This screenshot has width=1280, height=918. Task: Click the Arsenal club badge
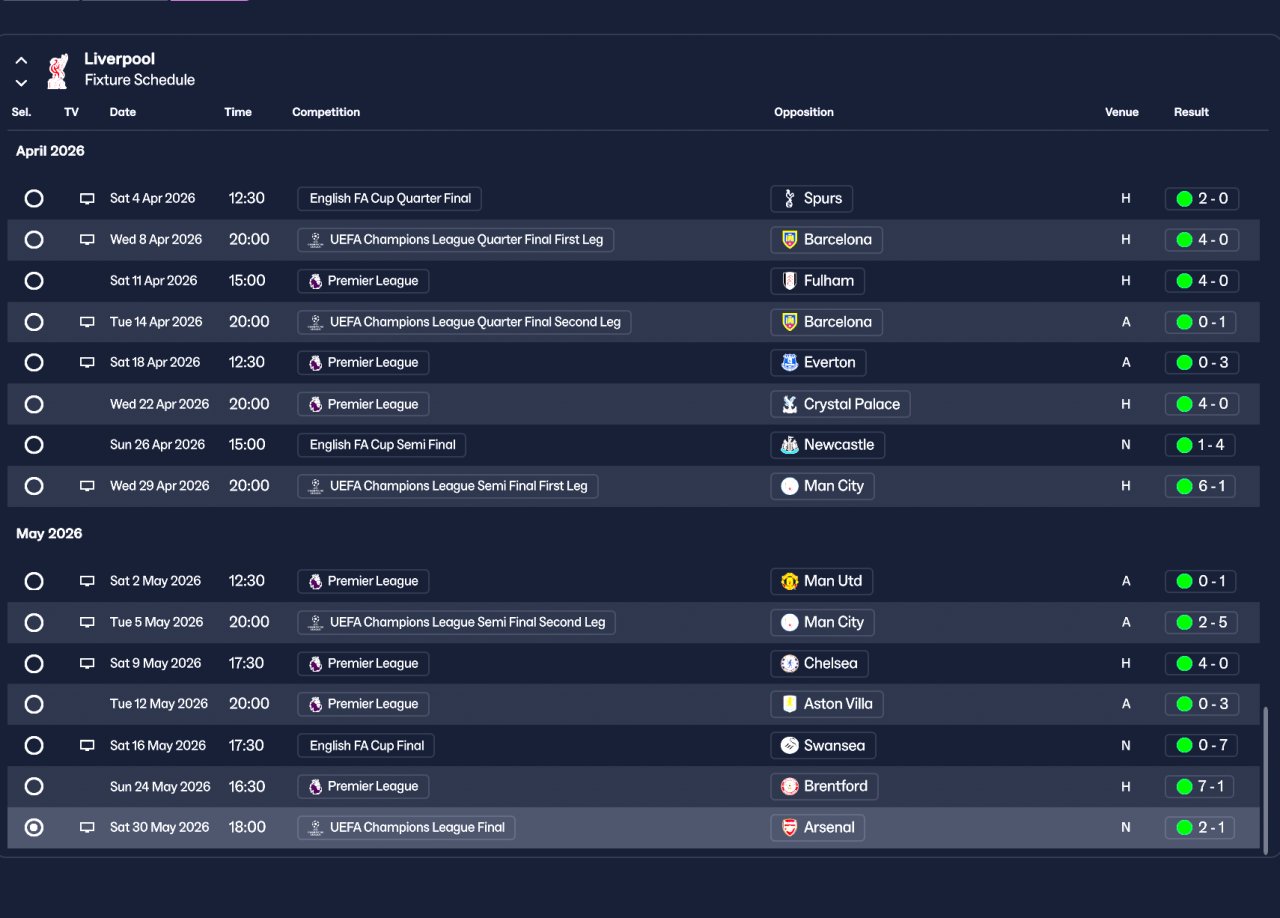(x=790, y=828)
